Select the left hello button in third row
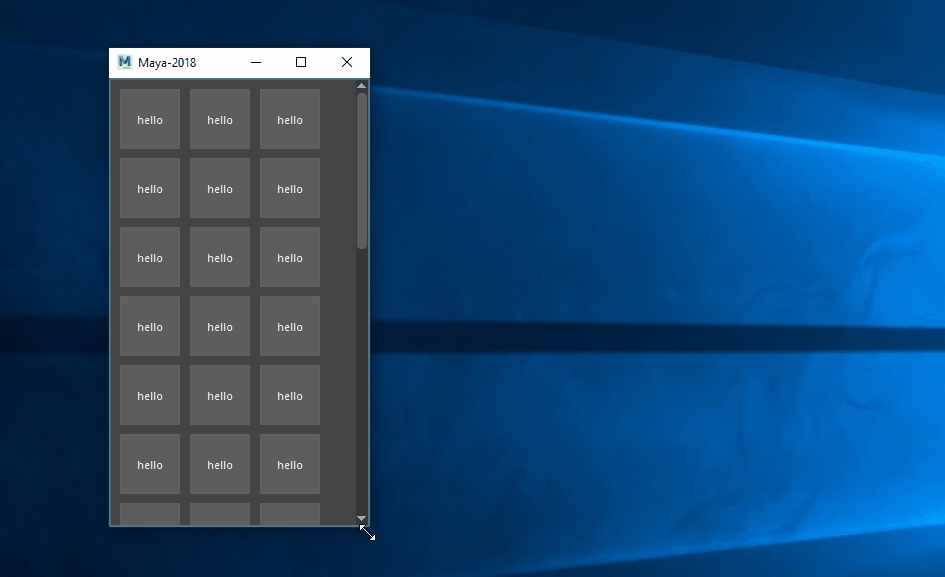945x577 pixels. click(x=150, y=257)
